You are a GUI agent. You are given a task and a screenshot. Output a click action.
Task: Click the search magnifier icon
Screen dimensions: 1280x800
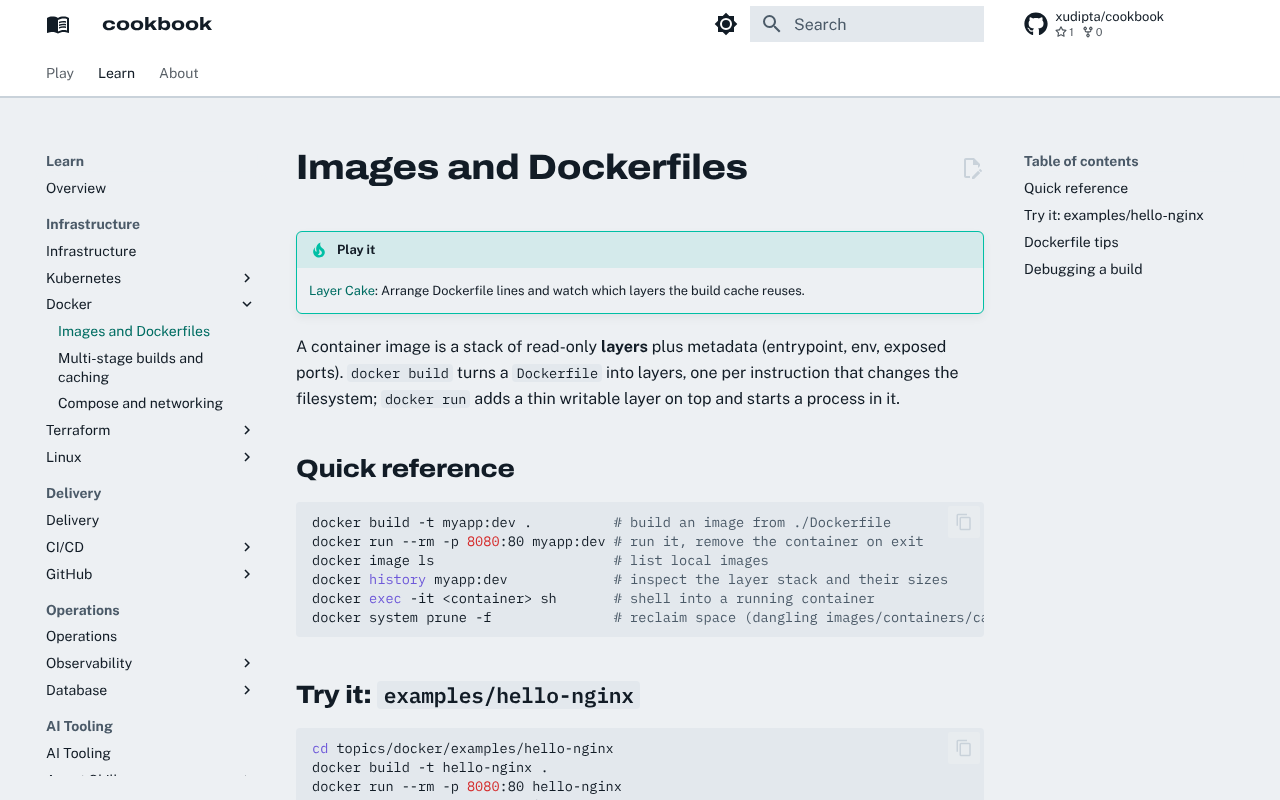771,24
